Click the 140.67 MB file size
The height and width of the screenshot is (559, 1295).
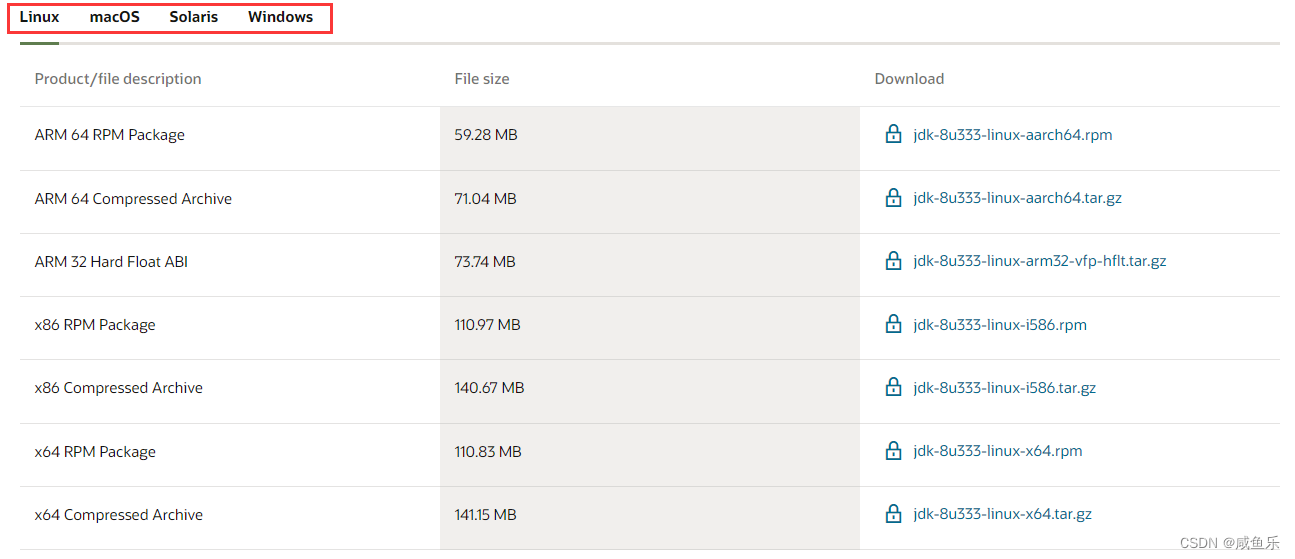point(489,387)
